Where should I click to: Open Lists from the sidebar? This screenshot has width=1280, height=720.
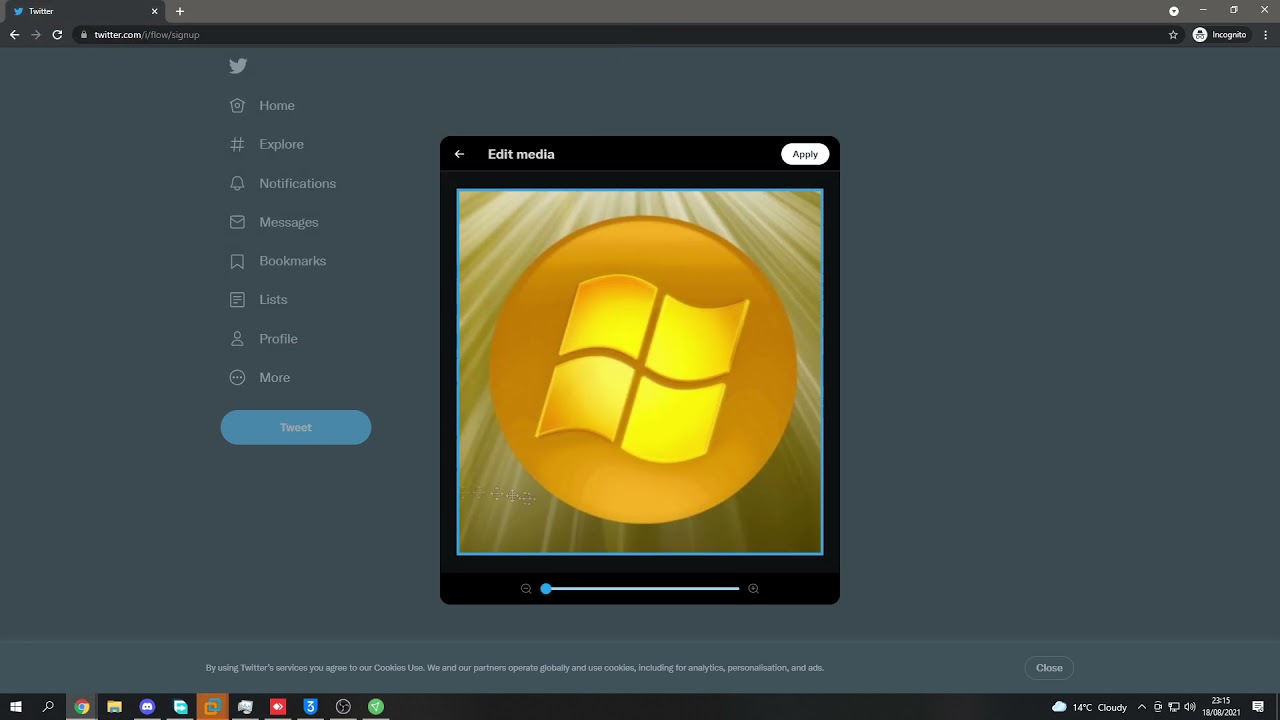pyautogui.click(x=273, y=300)
